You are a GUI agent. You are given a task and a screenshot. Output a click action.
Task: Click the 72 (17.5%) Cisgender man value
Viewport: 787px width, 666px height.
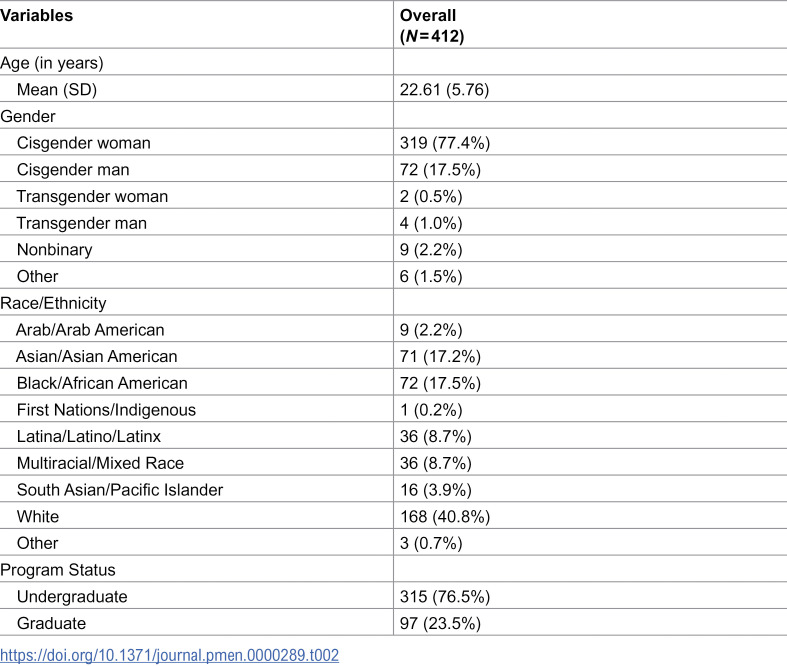(x=440, y=170)
